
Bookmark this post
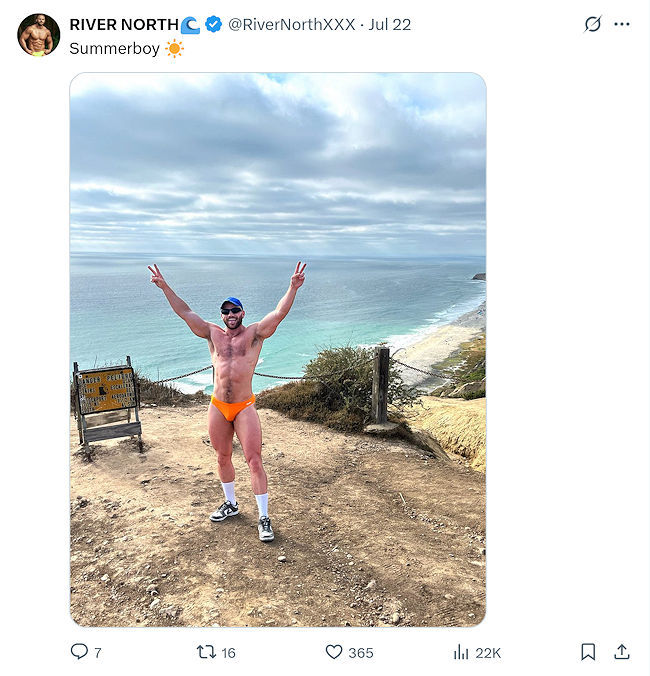[x=588, y=652]
